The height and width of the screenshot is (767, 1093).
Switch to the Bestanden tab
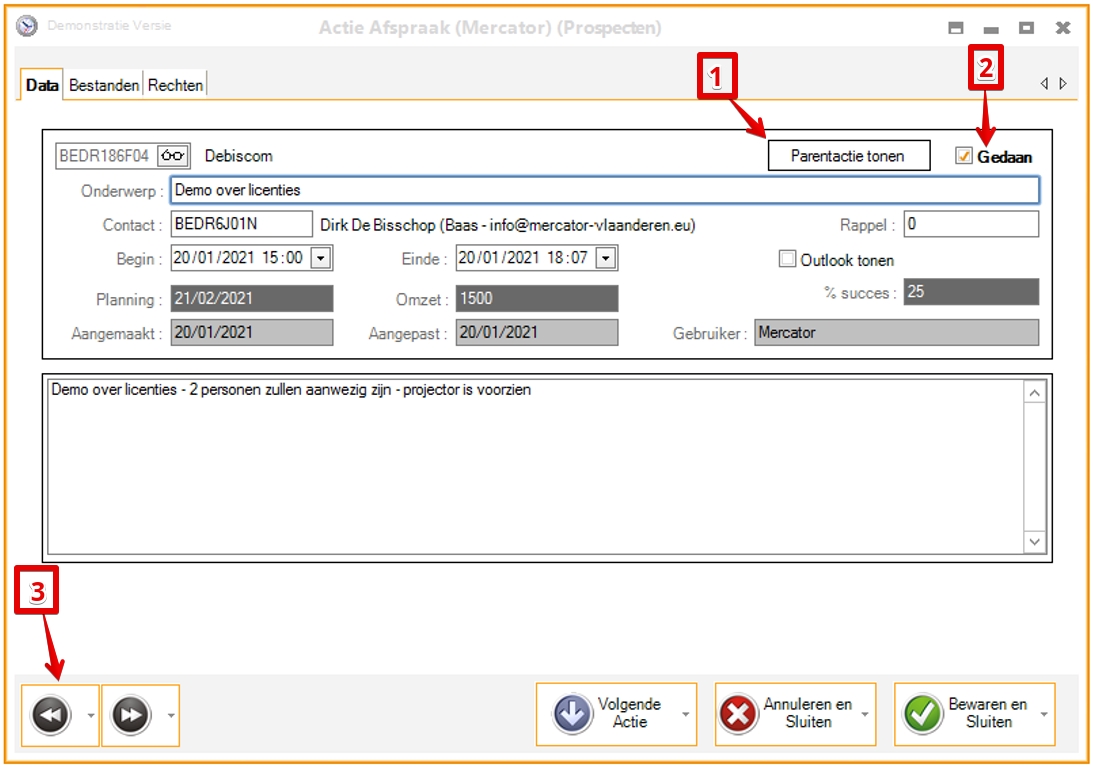(x=104, y=85)
